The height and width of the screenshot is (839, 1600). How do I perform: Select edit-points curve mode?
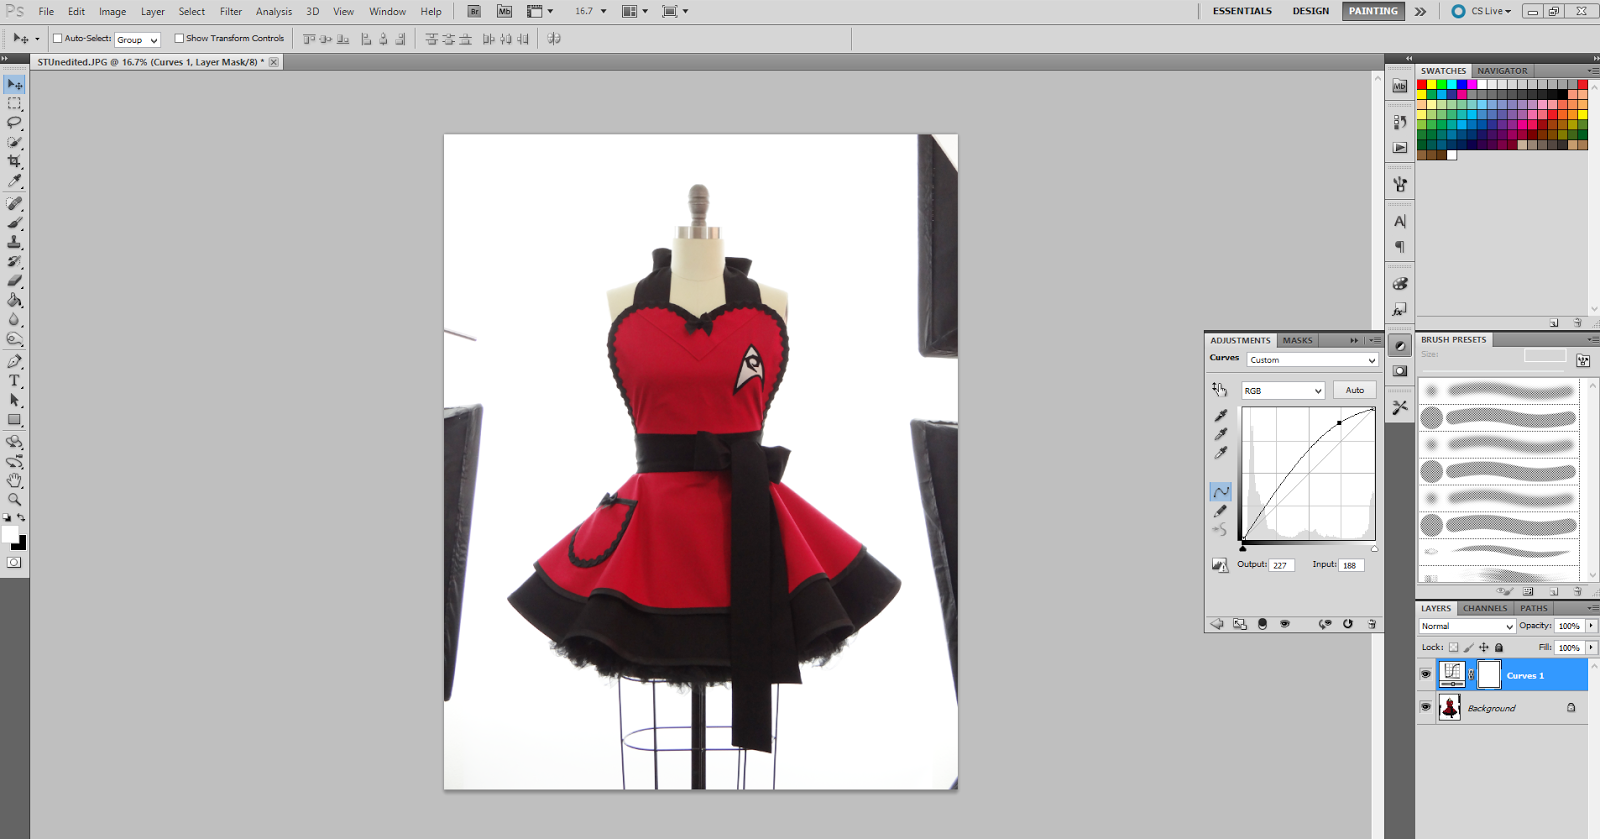point(1220,492)
